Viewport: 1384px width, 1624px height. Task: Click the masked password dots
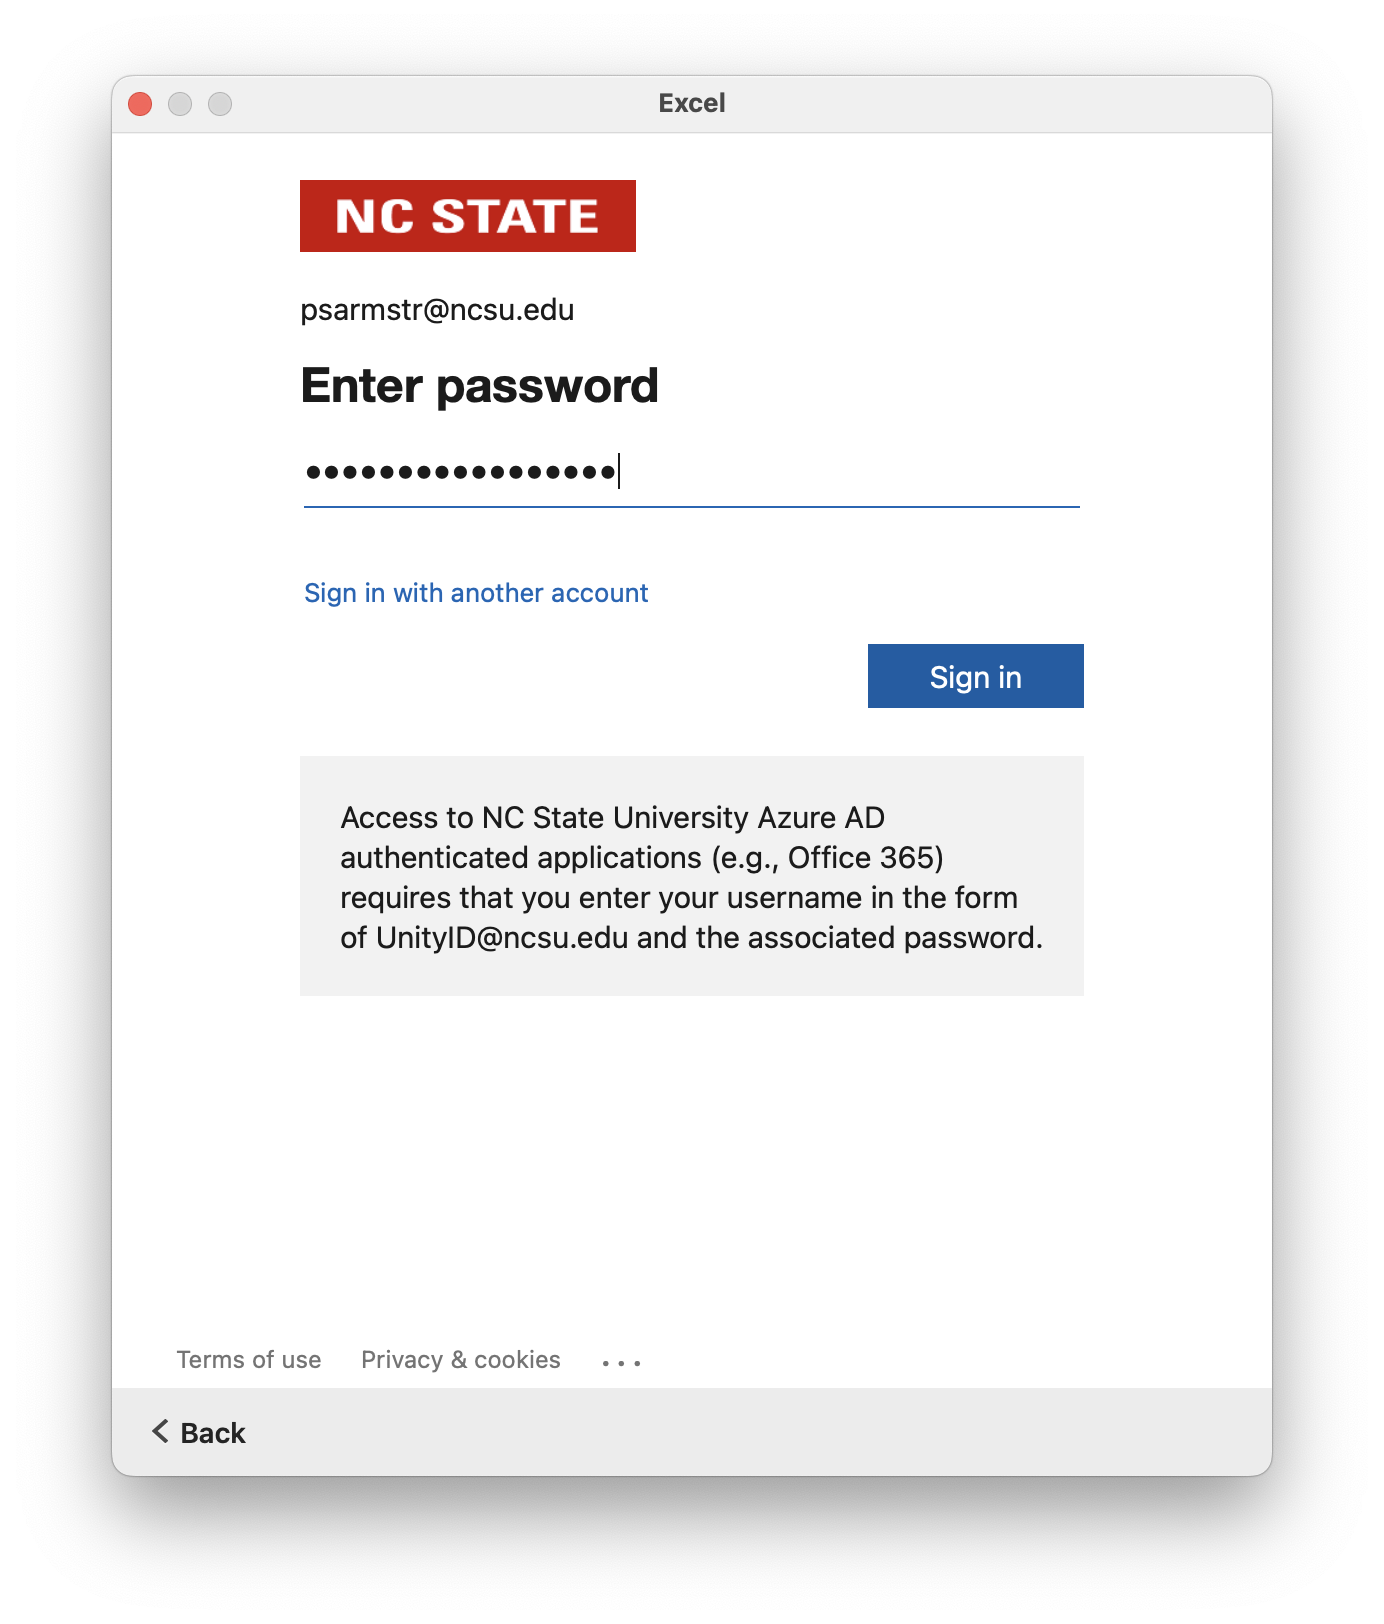(460, 472)
